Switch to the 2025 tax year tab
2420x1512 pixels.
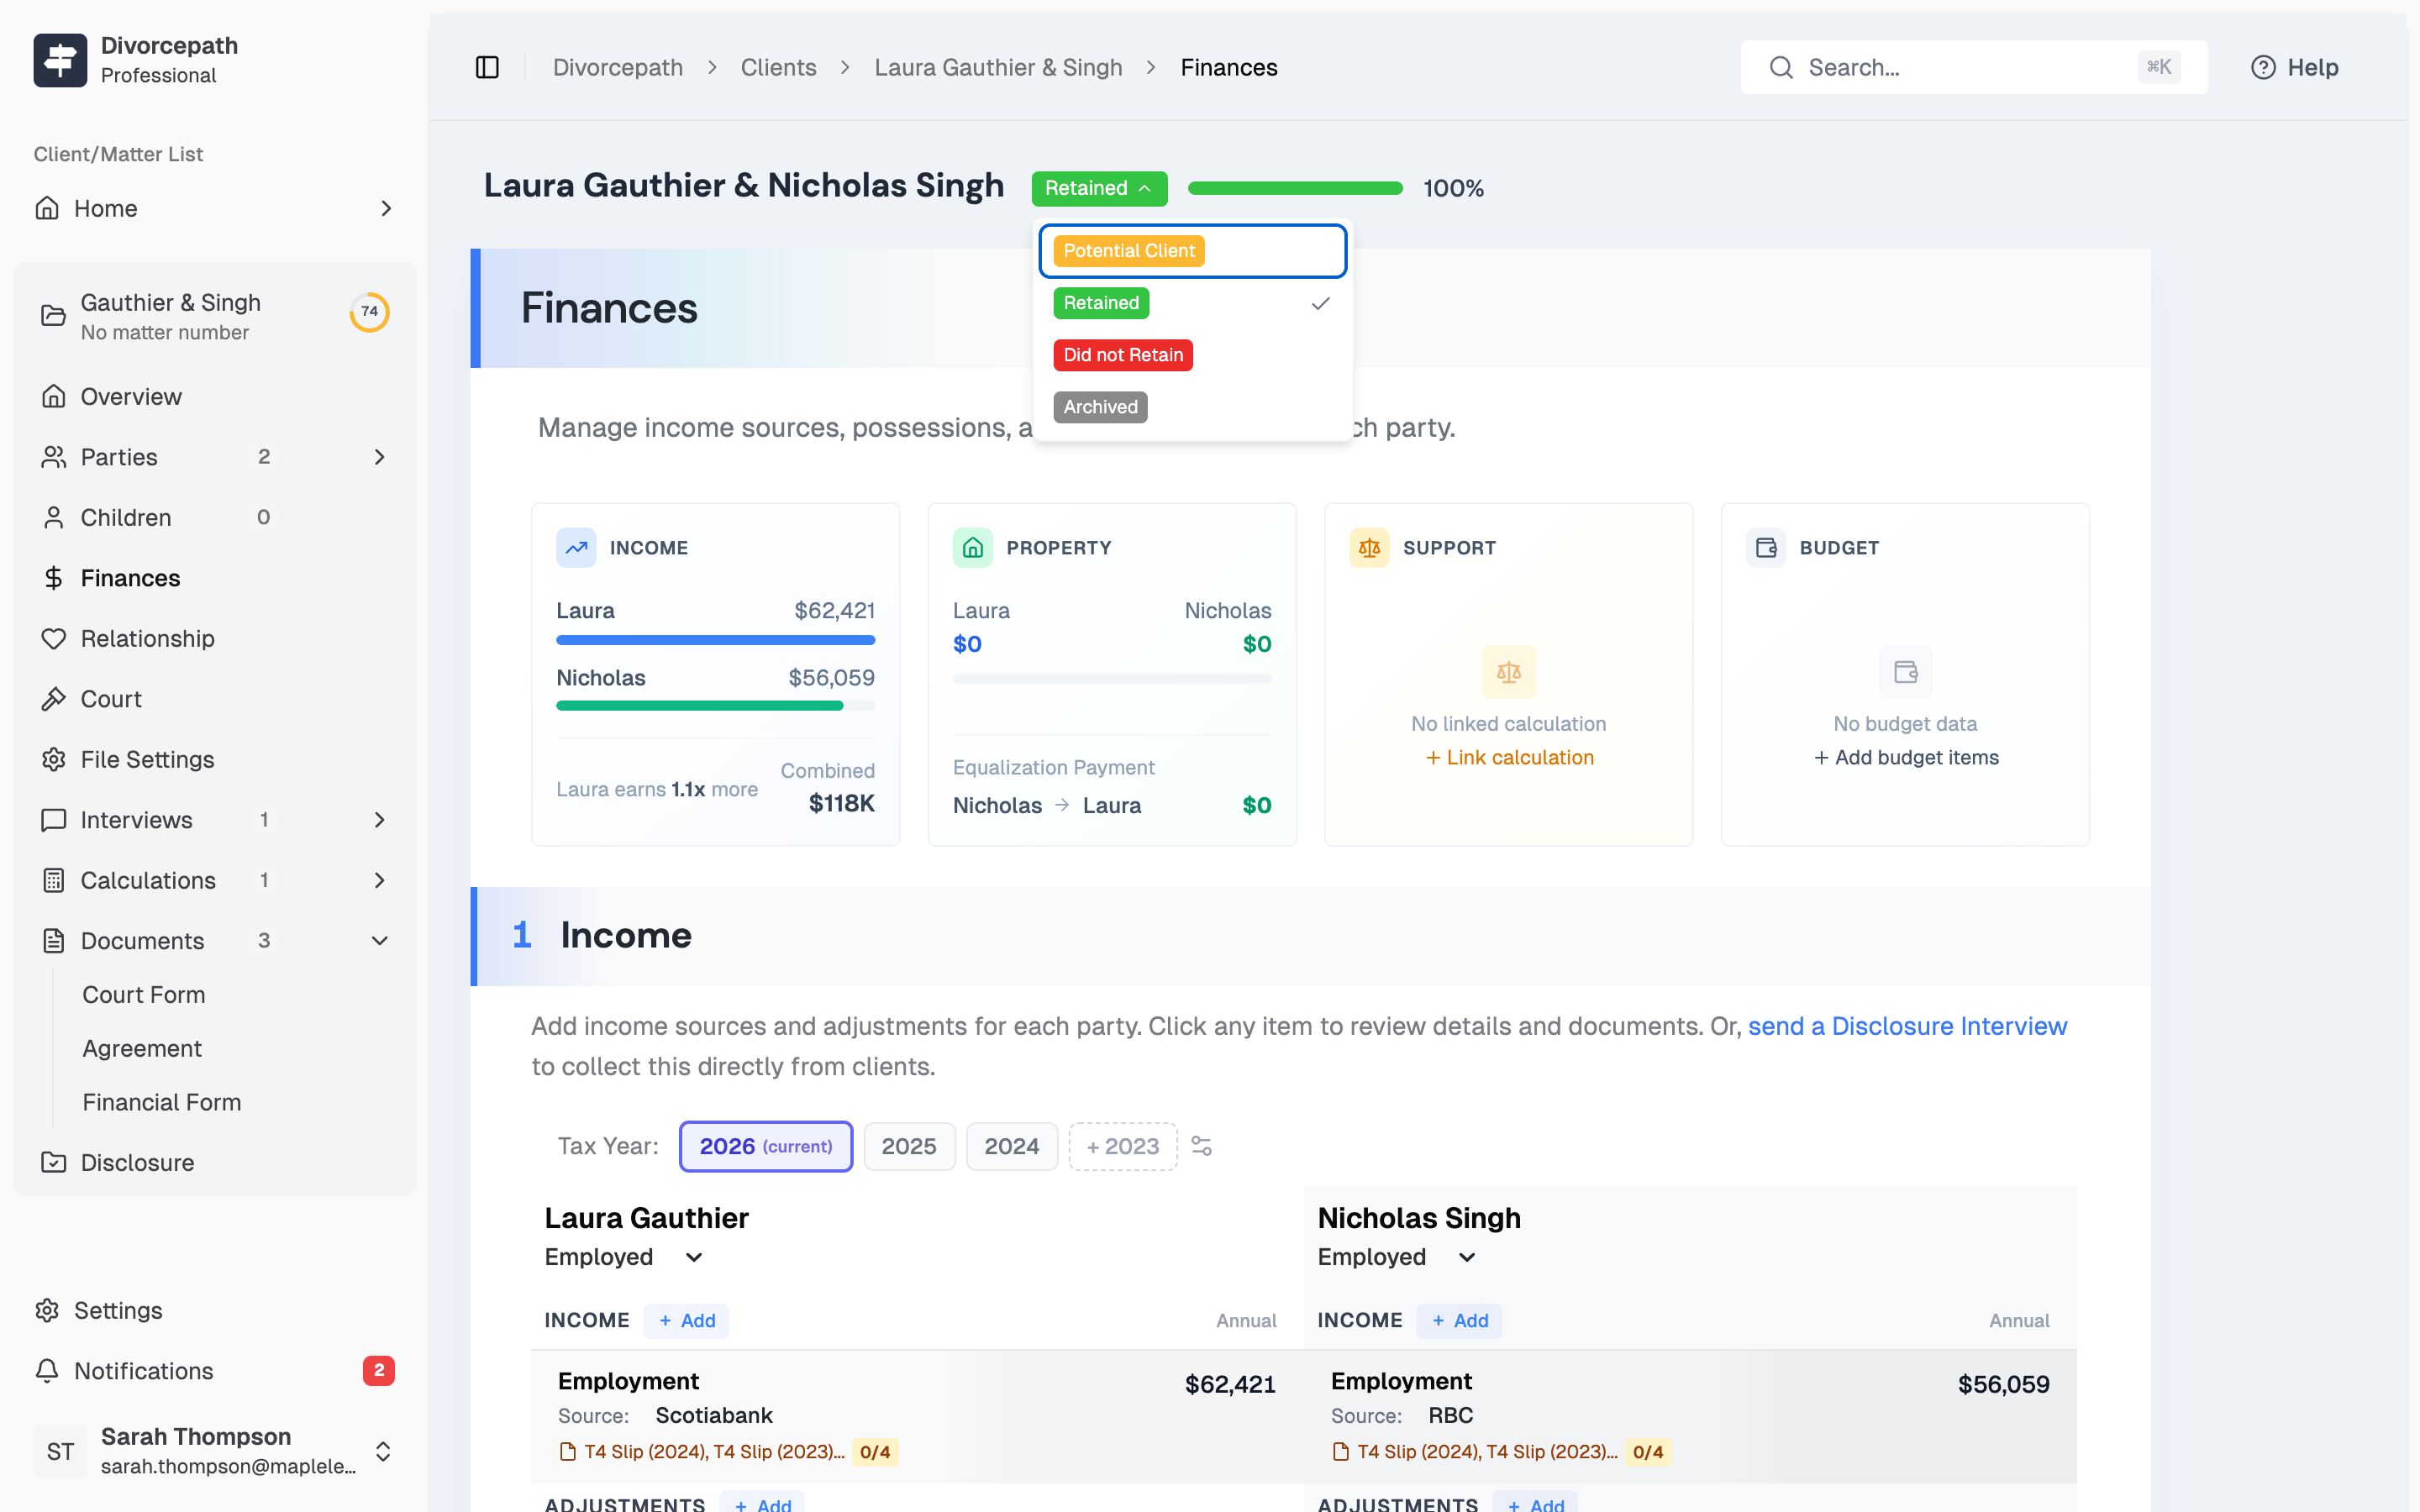(x=909, y=1146)
